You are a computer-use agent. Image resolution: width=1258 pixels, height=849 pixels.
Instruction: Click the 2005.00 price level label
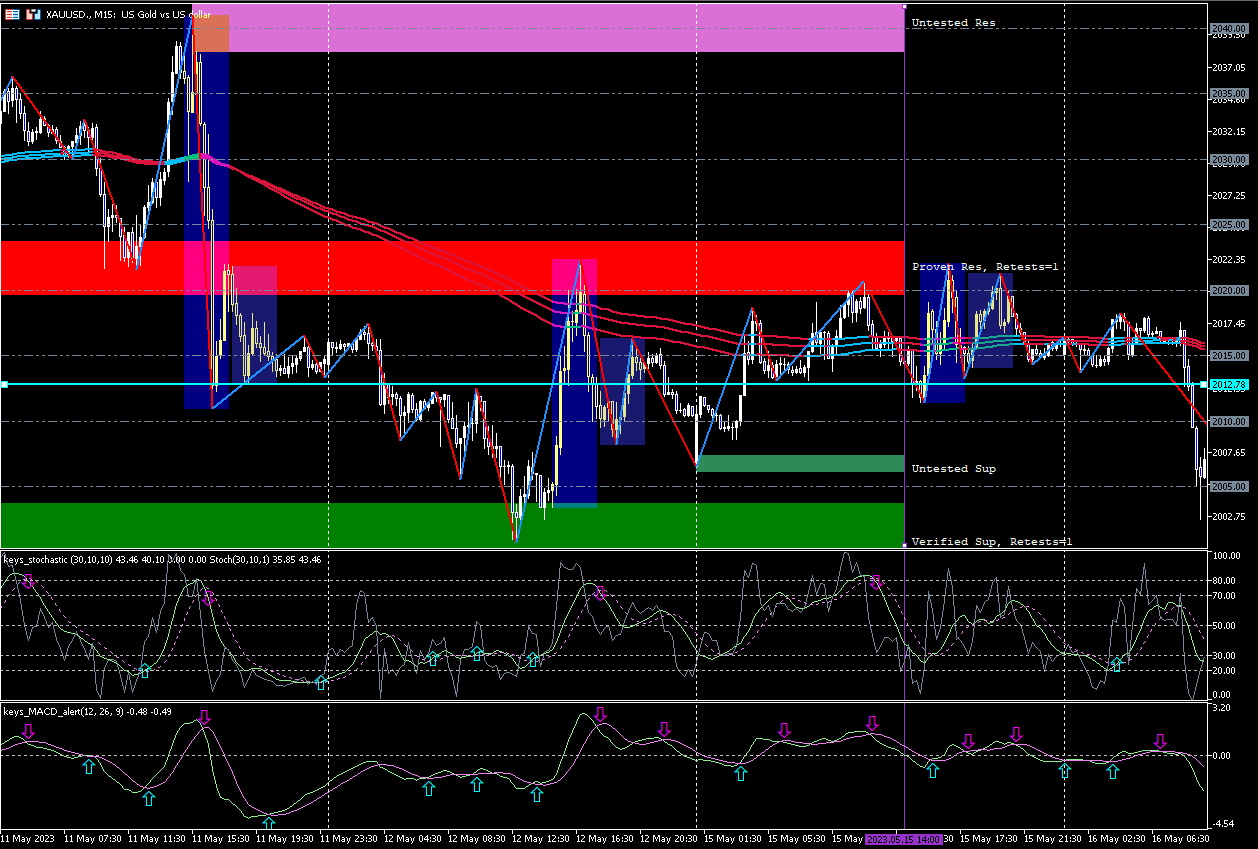[1227, 487]
